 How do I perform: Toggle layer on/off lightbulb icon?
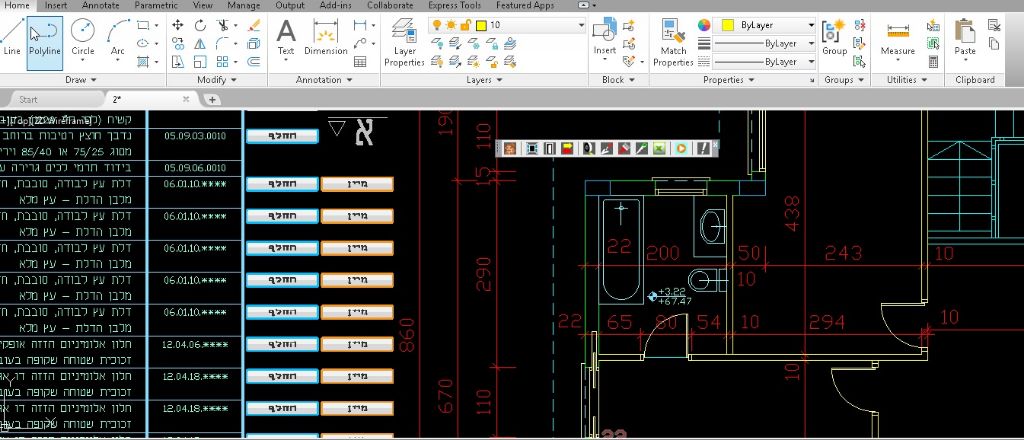[x=436, y=24]
